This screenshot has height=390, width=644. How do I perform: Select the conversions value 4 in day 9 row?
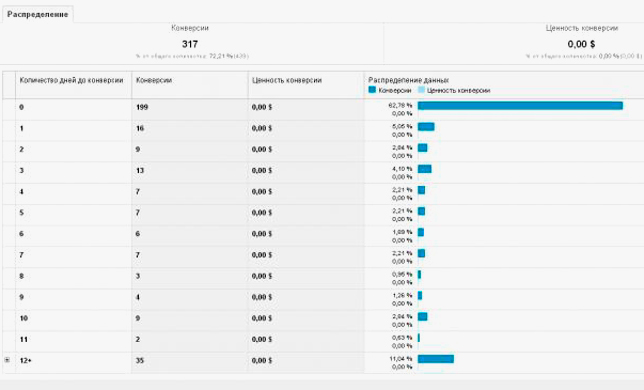pyautogui.click(x=138, y=297)
